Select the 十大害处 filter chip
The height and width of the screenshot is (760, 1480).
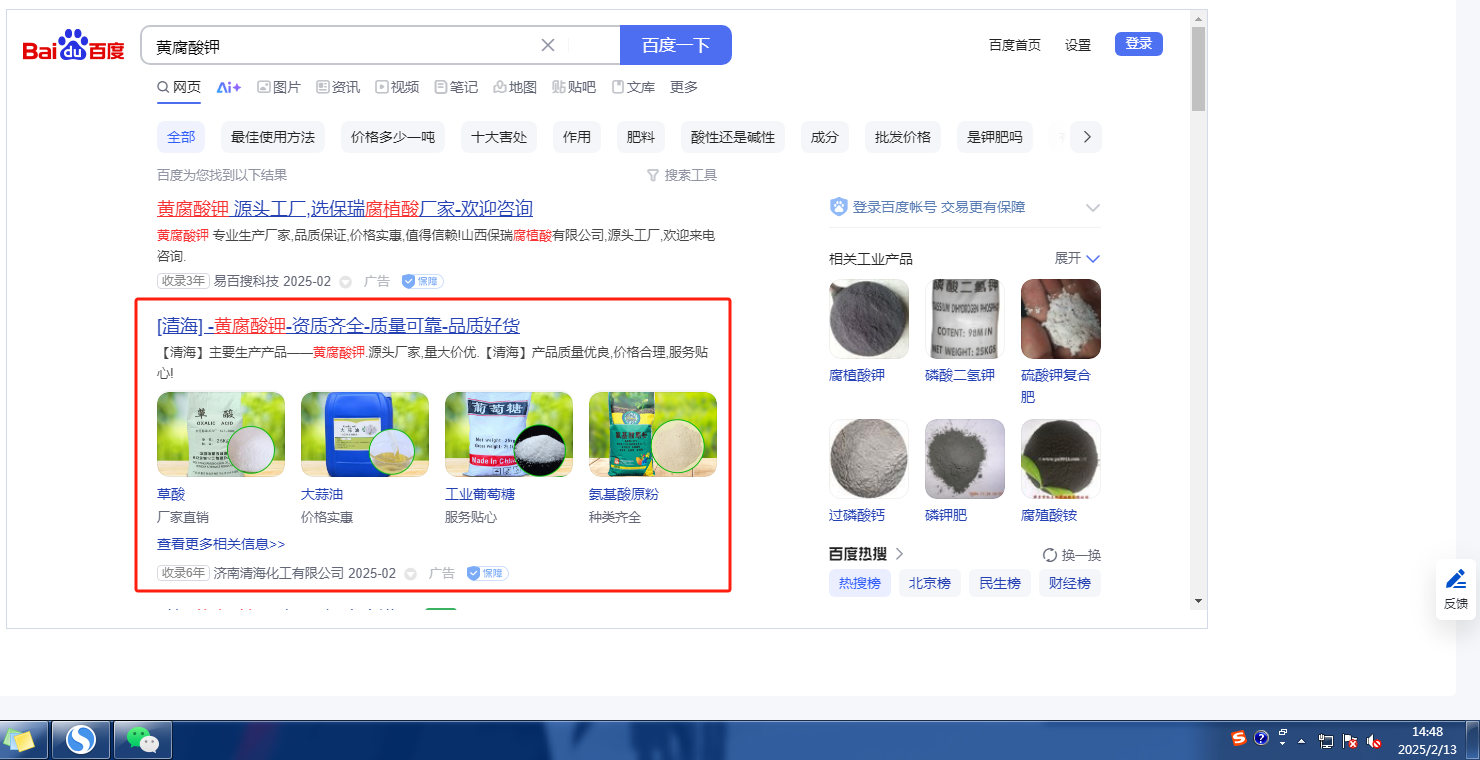(499, 137)
